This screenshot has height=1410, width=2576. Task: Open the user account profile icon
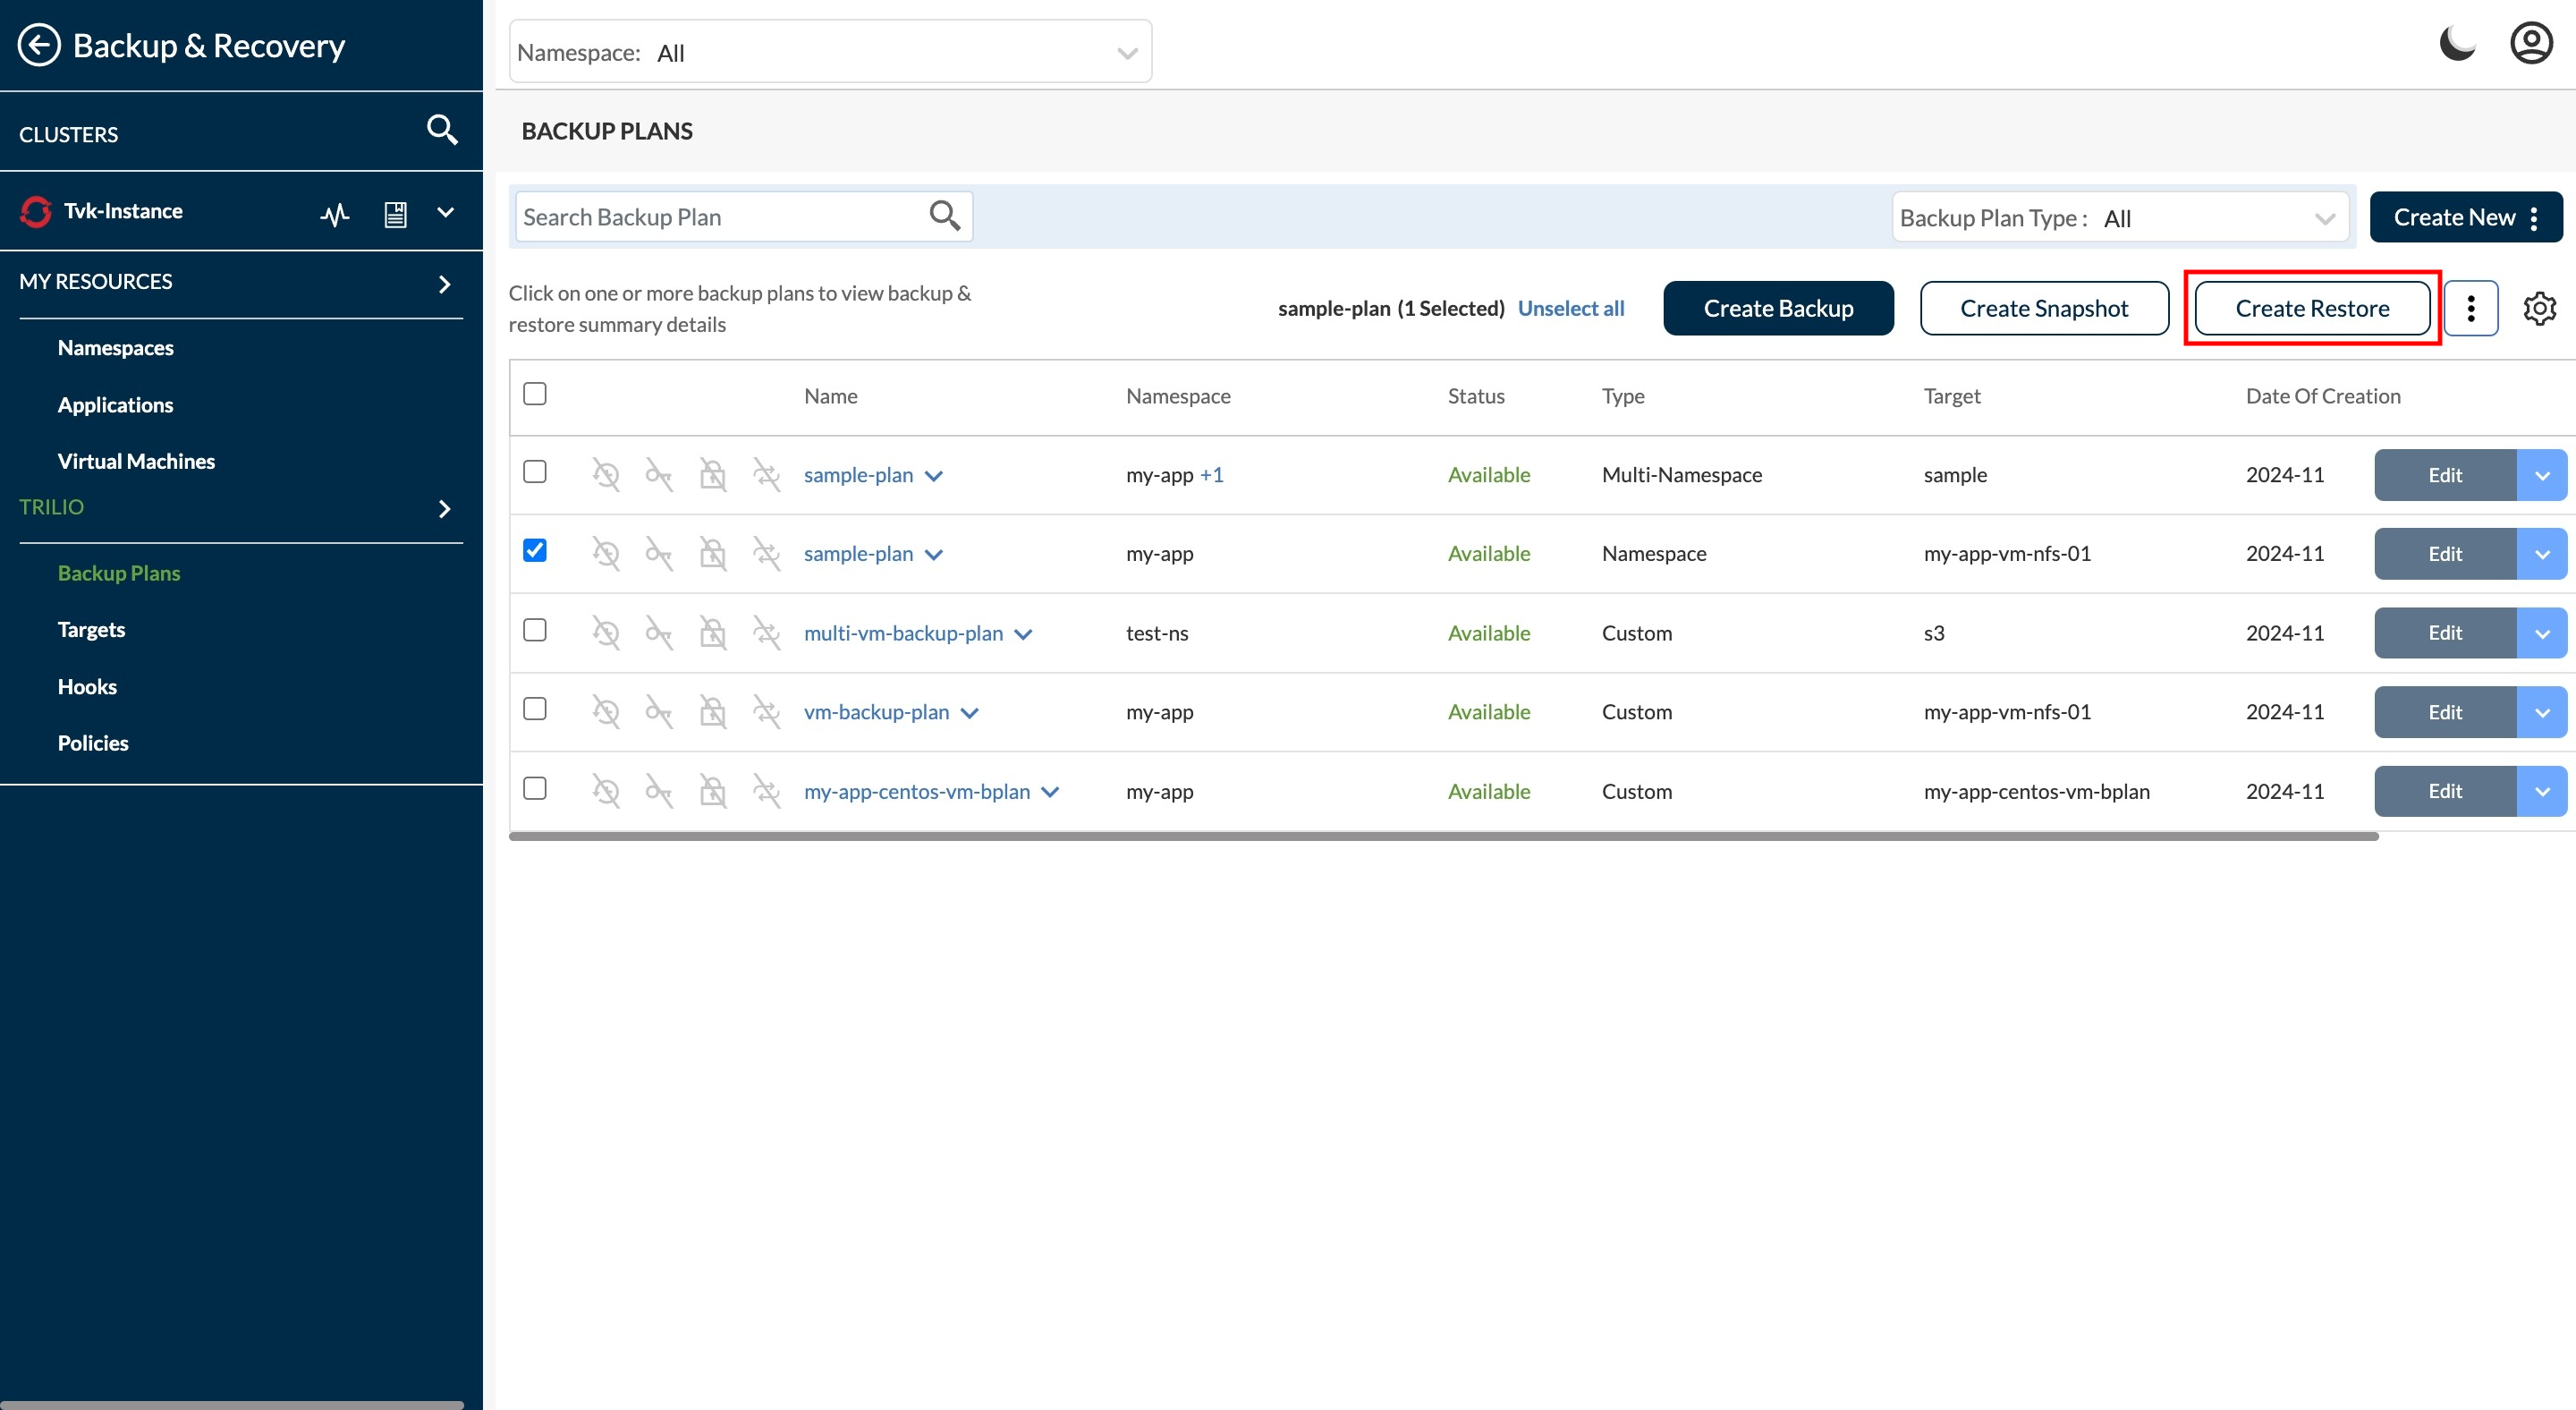click(2531, 44)
